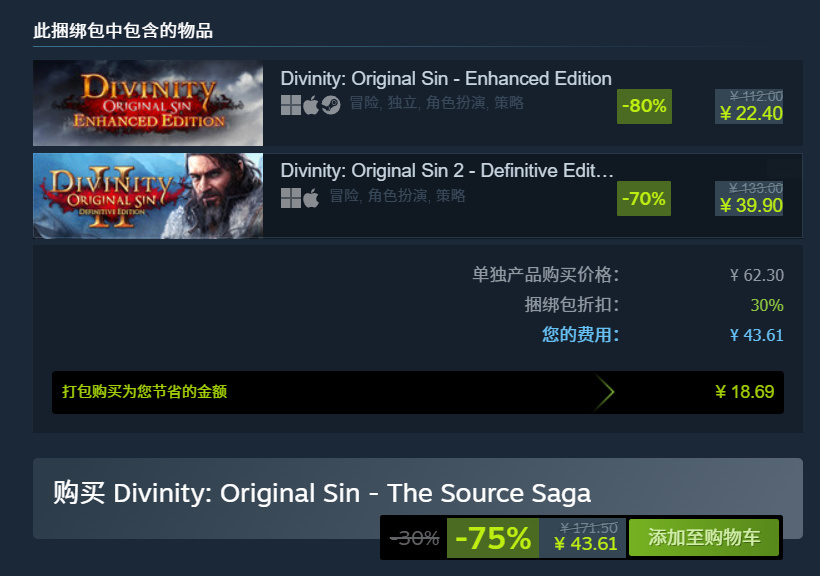Click Apple macOS icon for Original Sin 2
820x576 pixels.
click(x=311, y=198)
